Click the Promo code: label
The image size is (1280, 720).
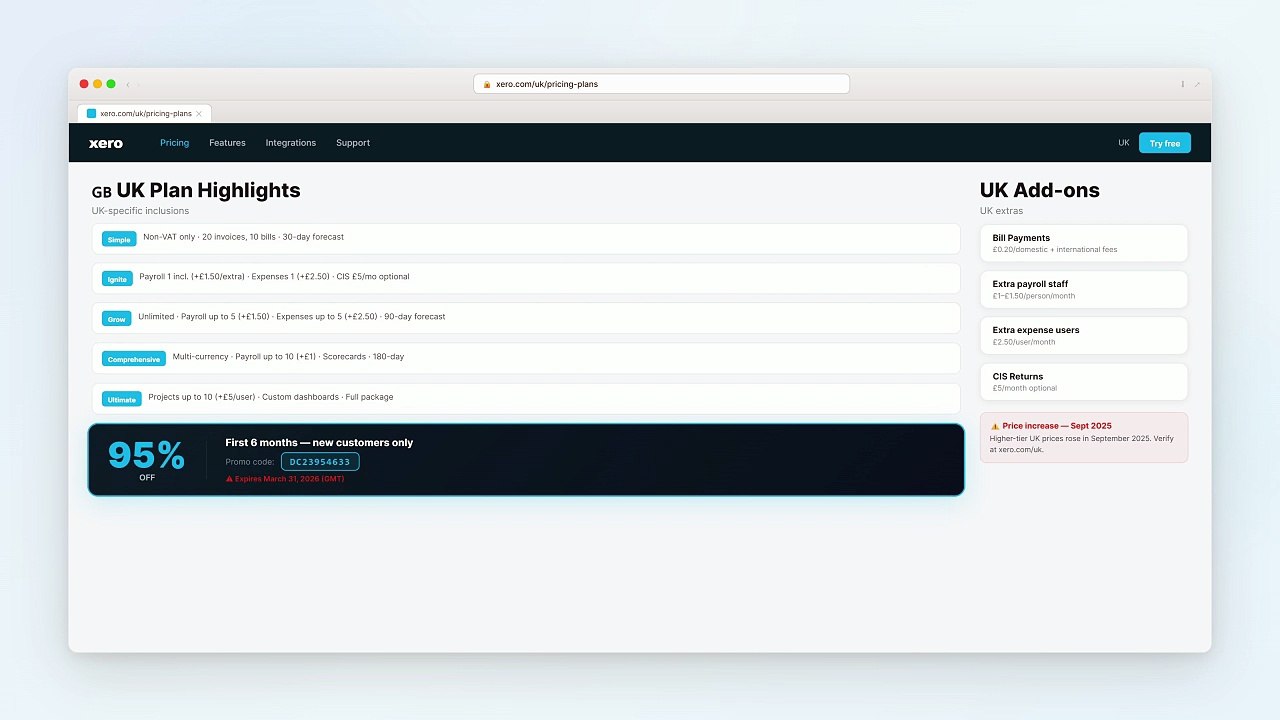pyautogui.click(x=250, y=462)
